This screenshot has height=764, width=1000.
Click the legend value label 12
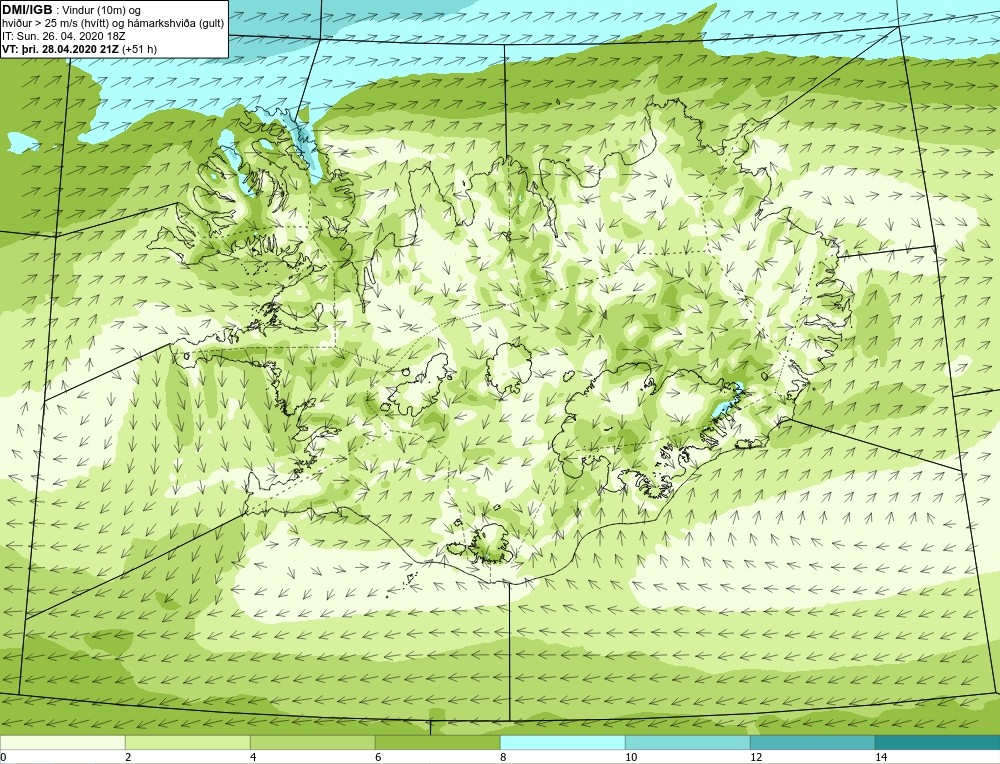(756, 757)
